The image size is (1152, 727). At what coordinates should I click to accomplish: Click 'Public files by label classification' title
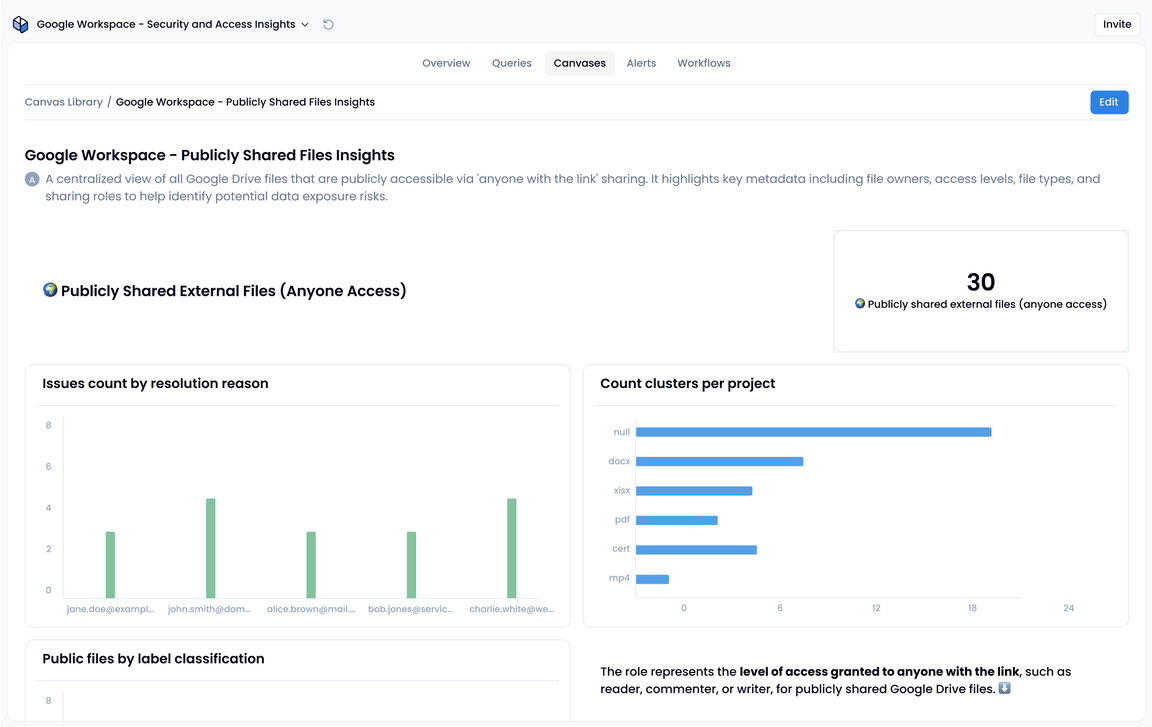(x=153, y=659)
